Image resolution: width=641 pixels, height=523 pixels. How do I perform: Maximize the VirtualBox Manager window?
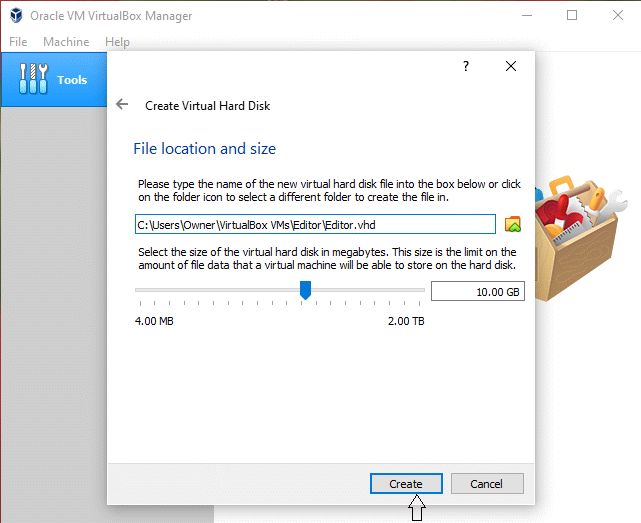[572, 16]
